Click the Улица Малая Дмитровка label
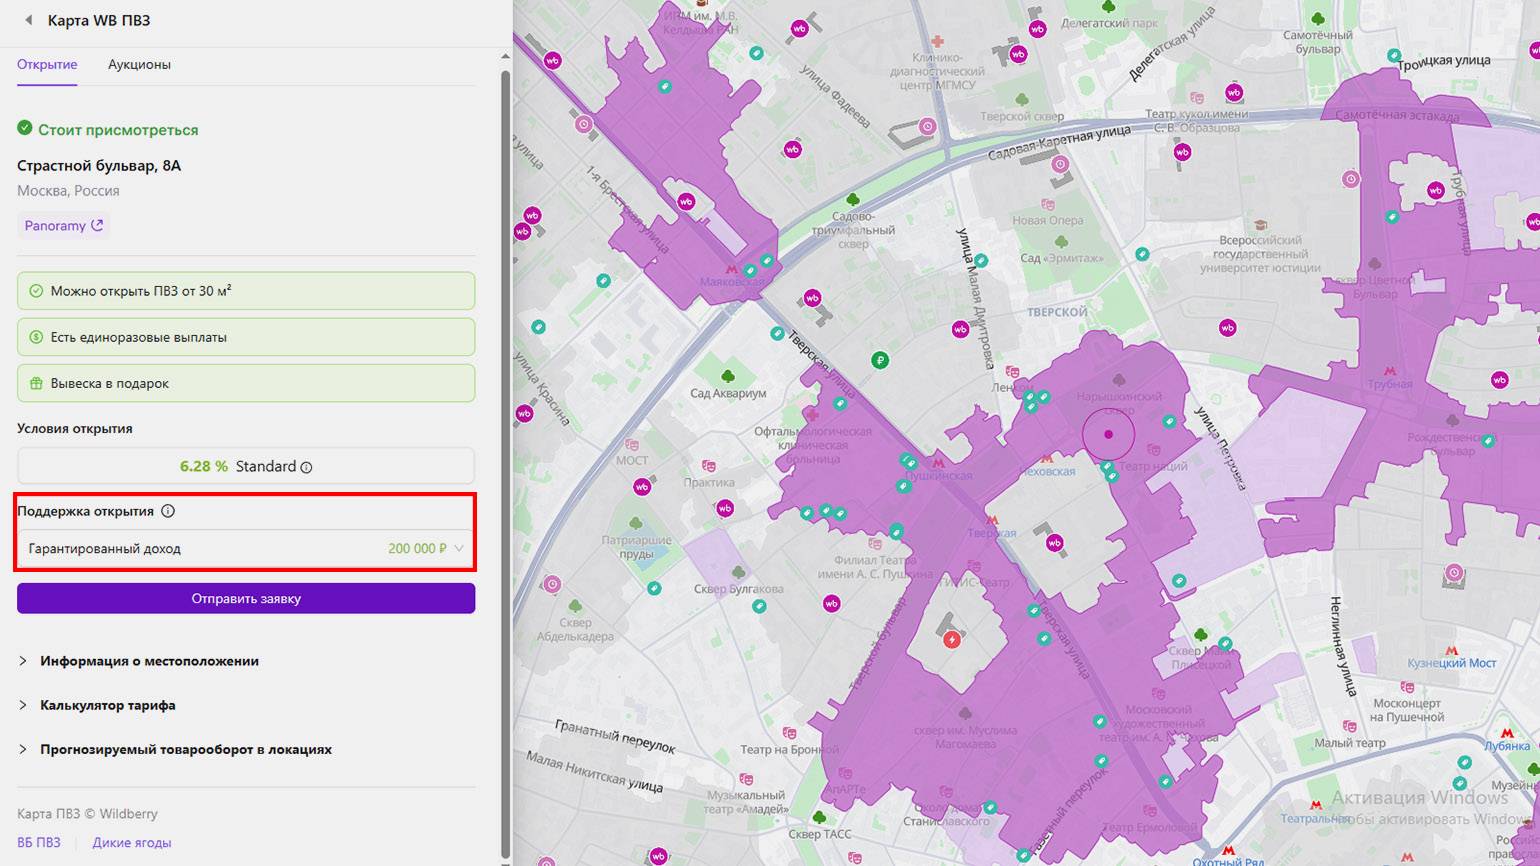The height and width of the screenshot is (866, 1540). pos(975,298)
